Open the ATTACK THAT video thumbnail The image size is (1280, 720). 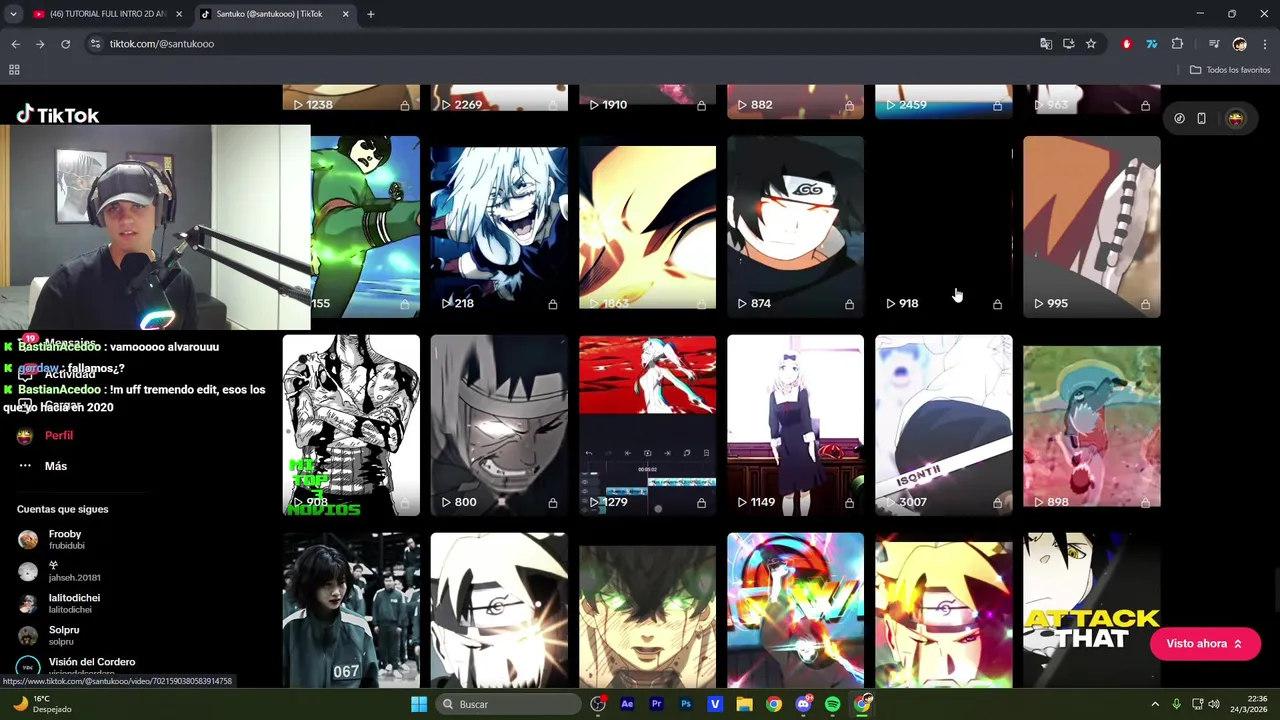pyautogui.click(x=1091, y=610)
